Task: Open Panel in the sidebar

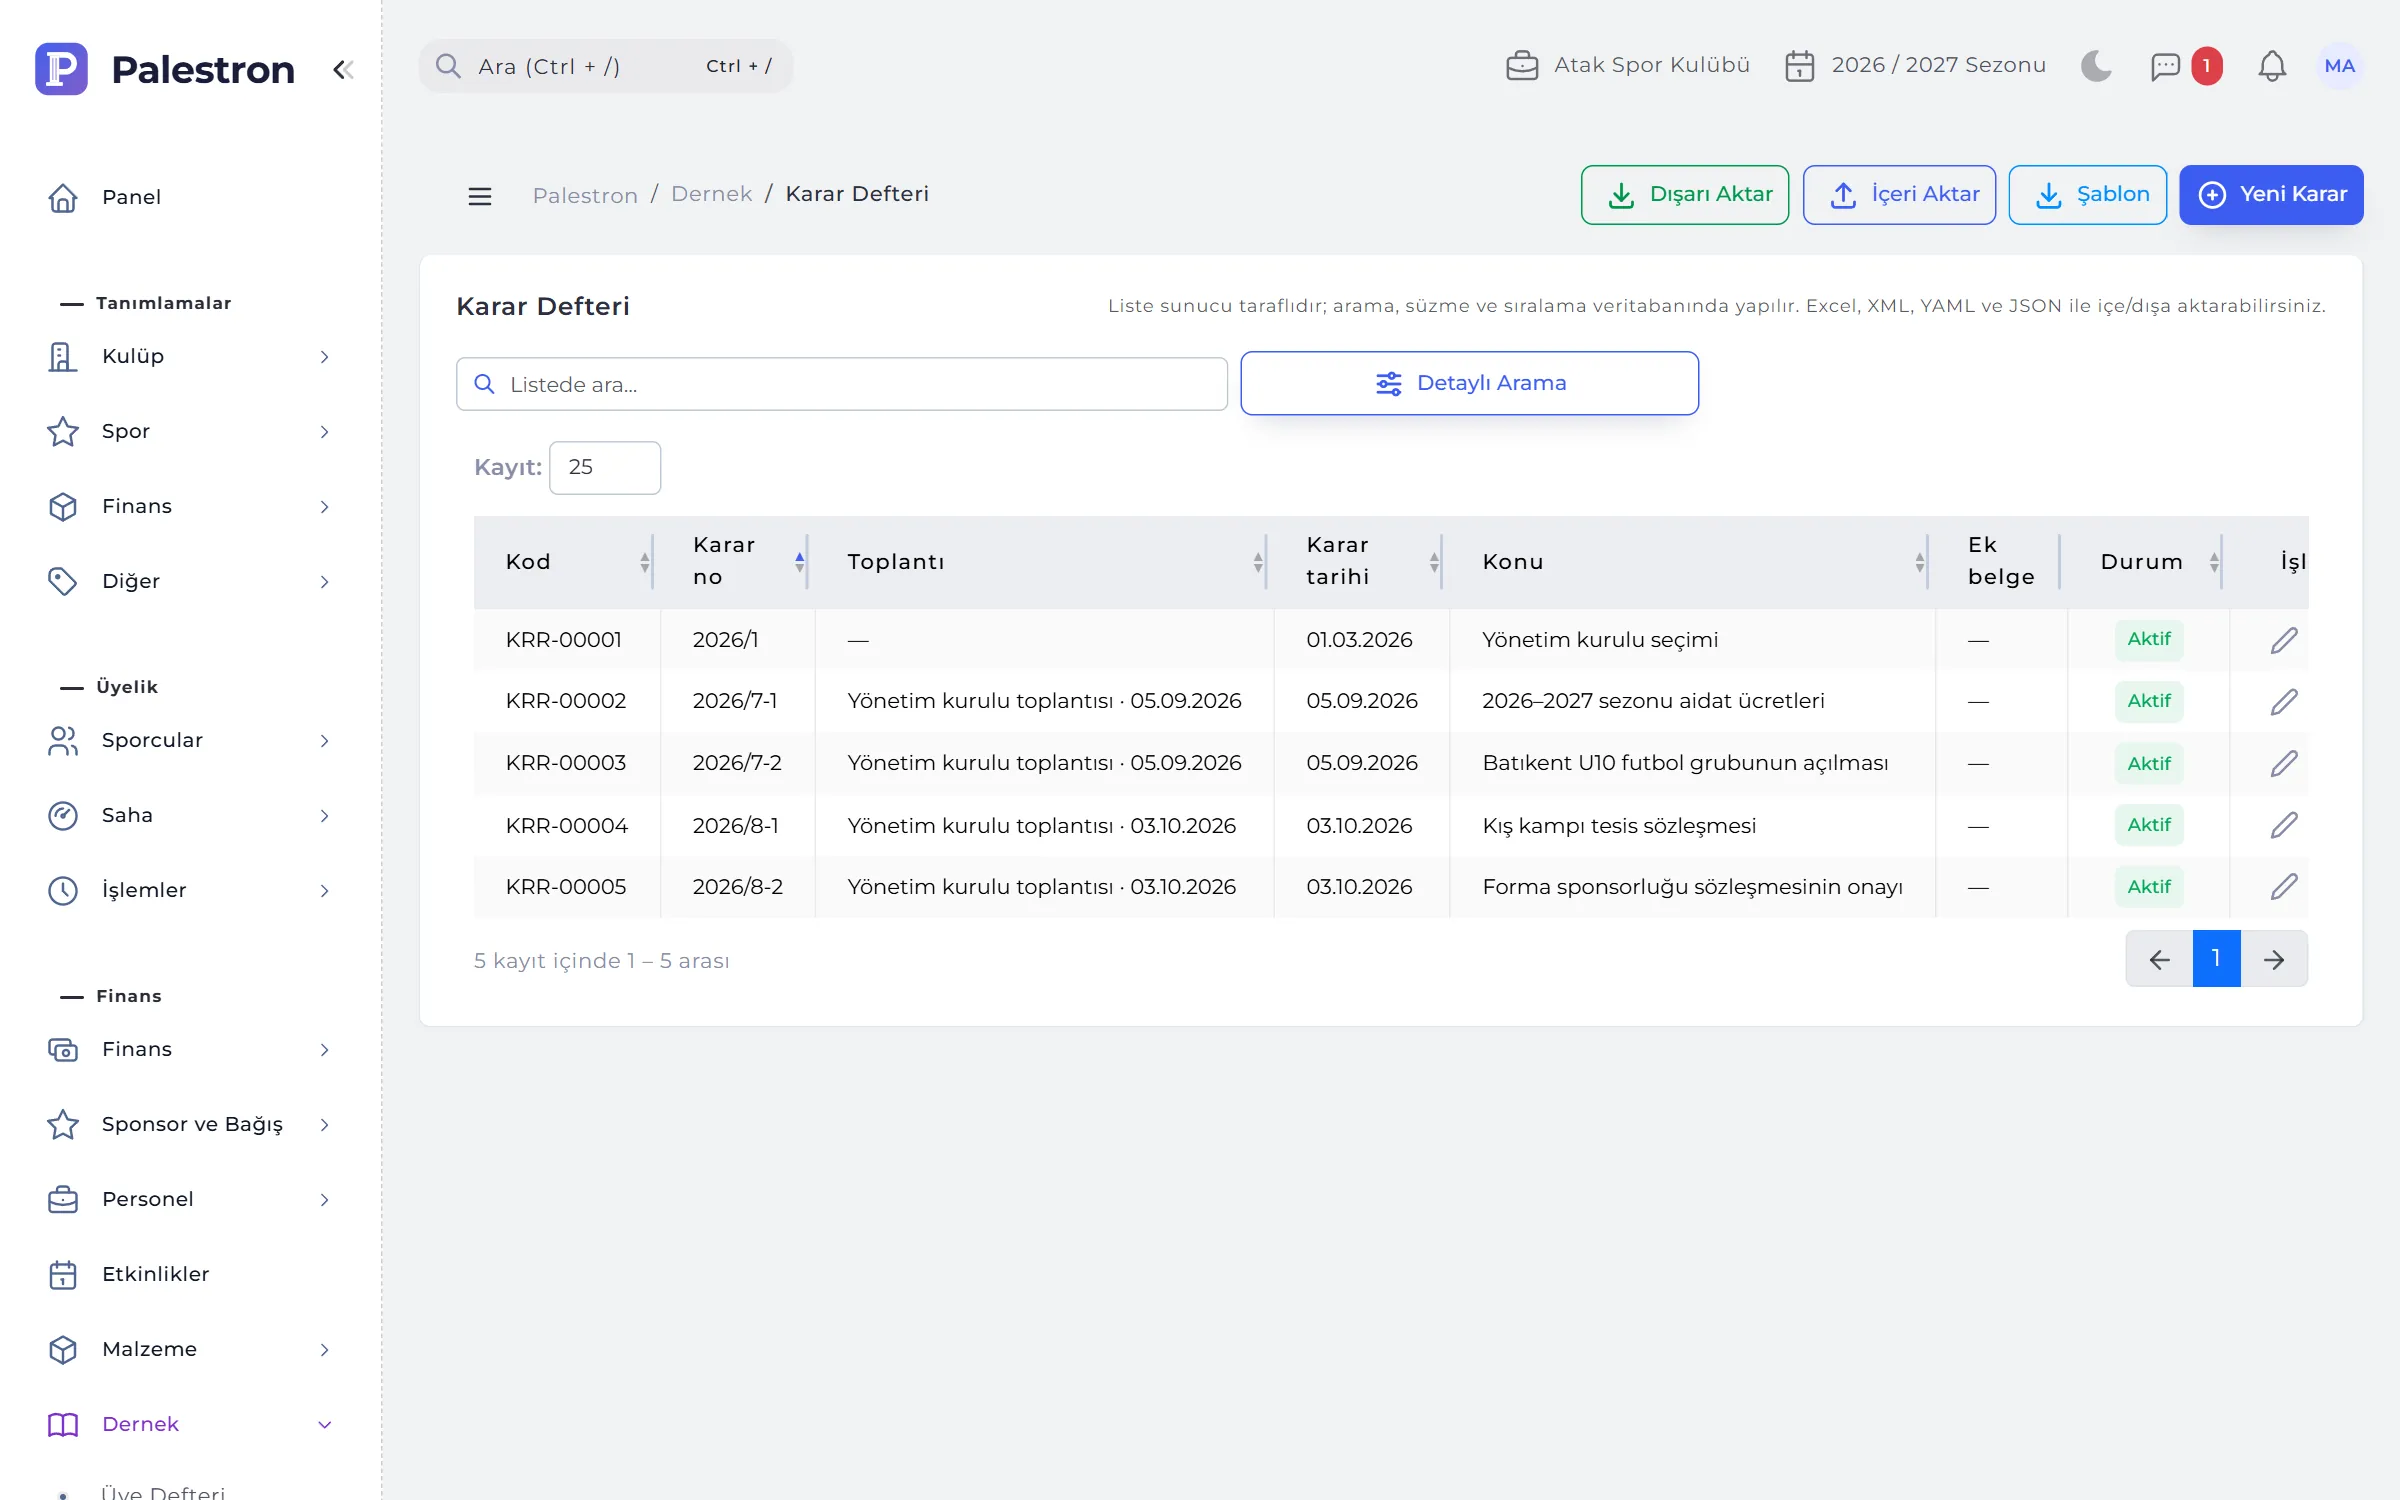Action: coord(190,197)
